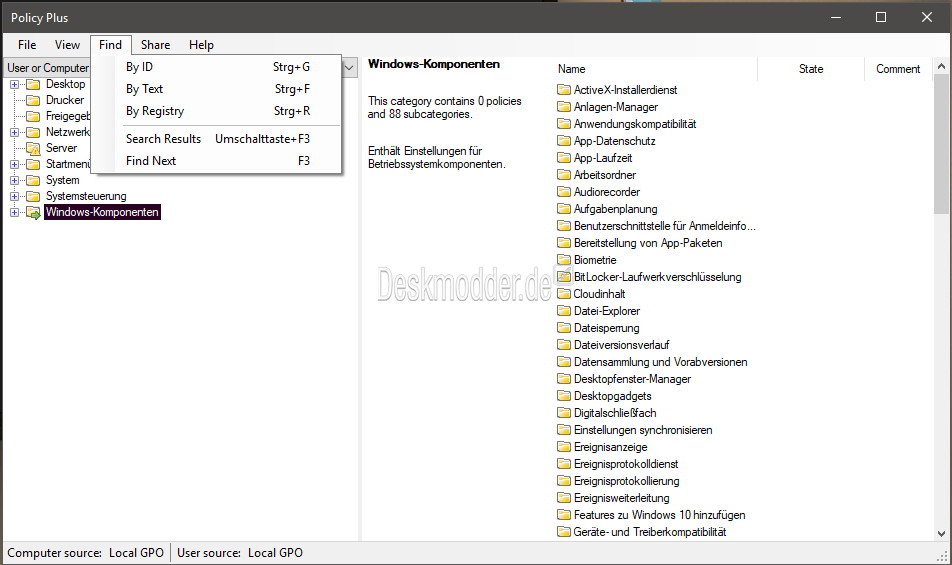Viewport: 952px width, 565px height.
Task: Click App-Datenschutz folder icon
Action: point(564,141)
